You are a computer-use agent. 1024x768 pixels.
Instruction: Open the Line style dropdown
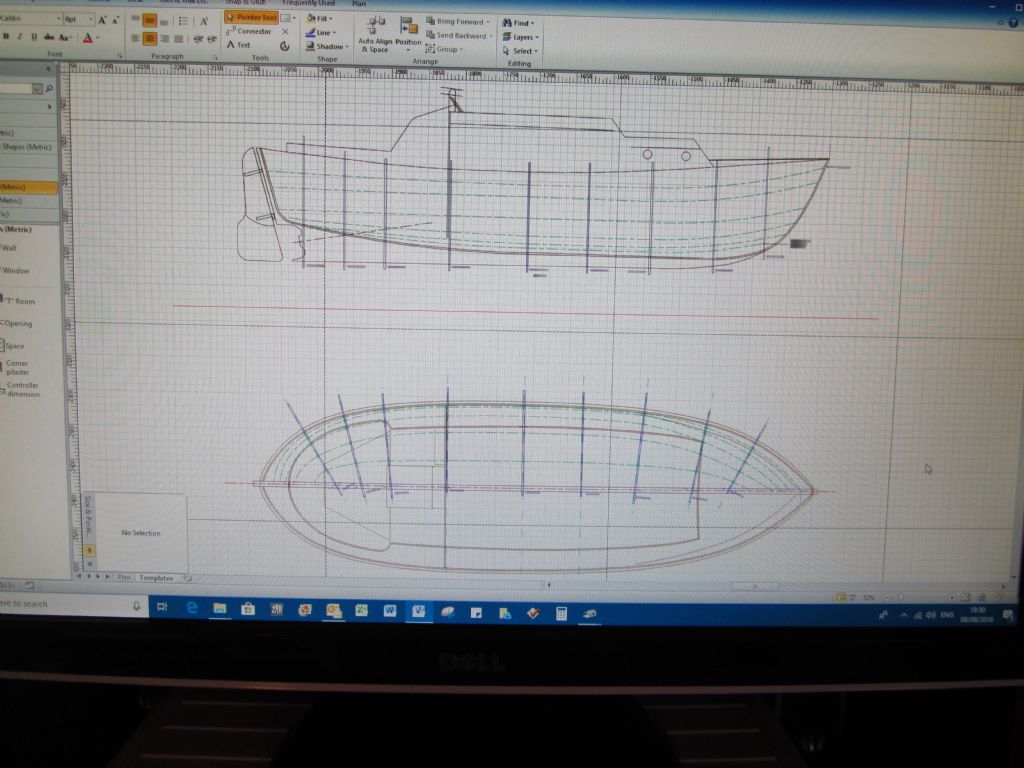pyautogui.click(x=321, y=33)
